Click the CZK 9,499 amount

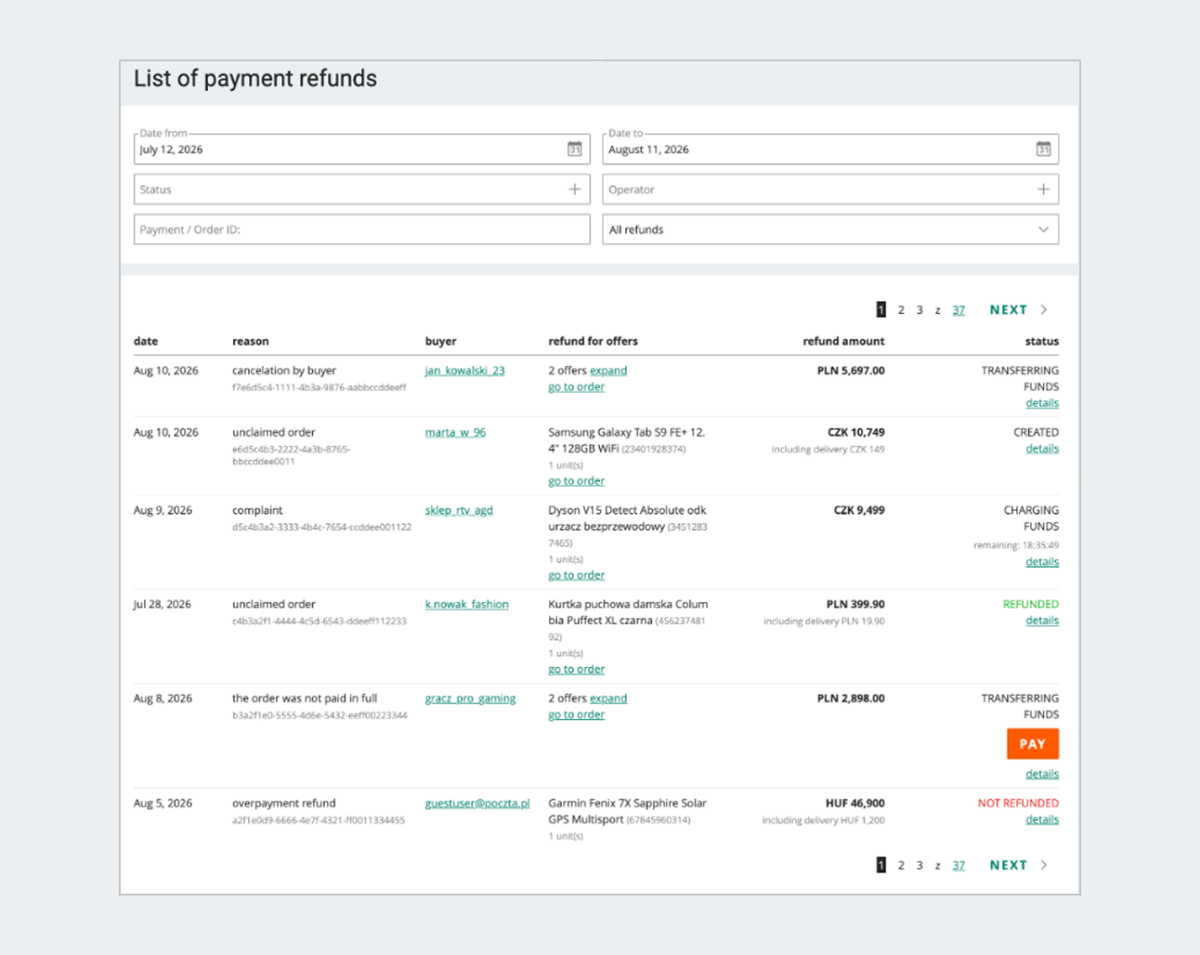[859, 510]
